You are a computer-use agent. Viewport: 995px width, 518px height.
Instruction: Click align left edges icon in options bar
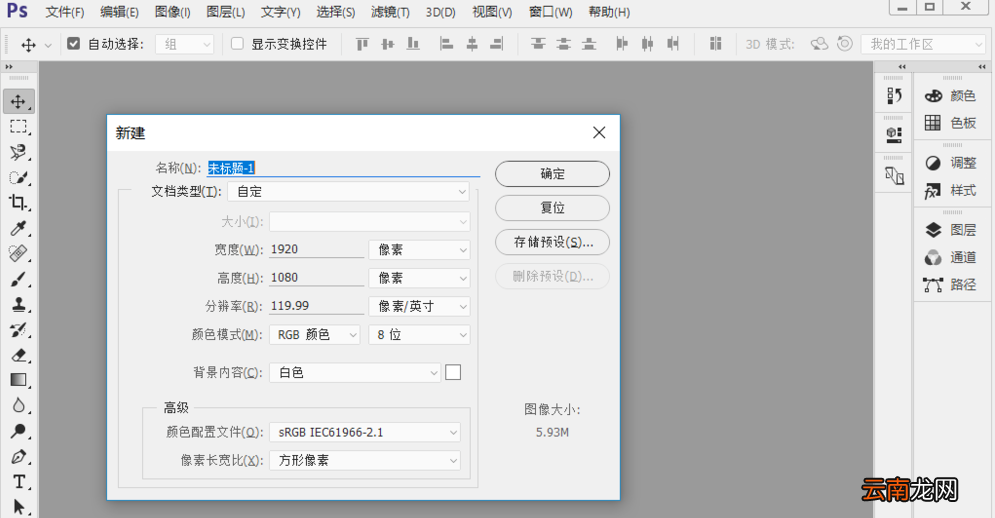pos(447,44)
